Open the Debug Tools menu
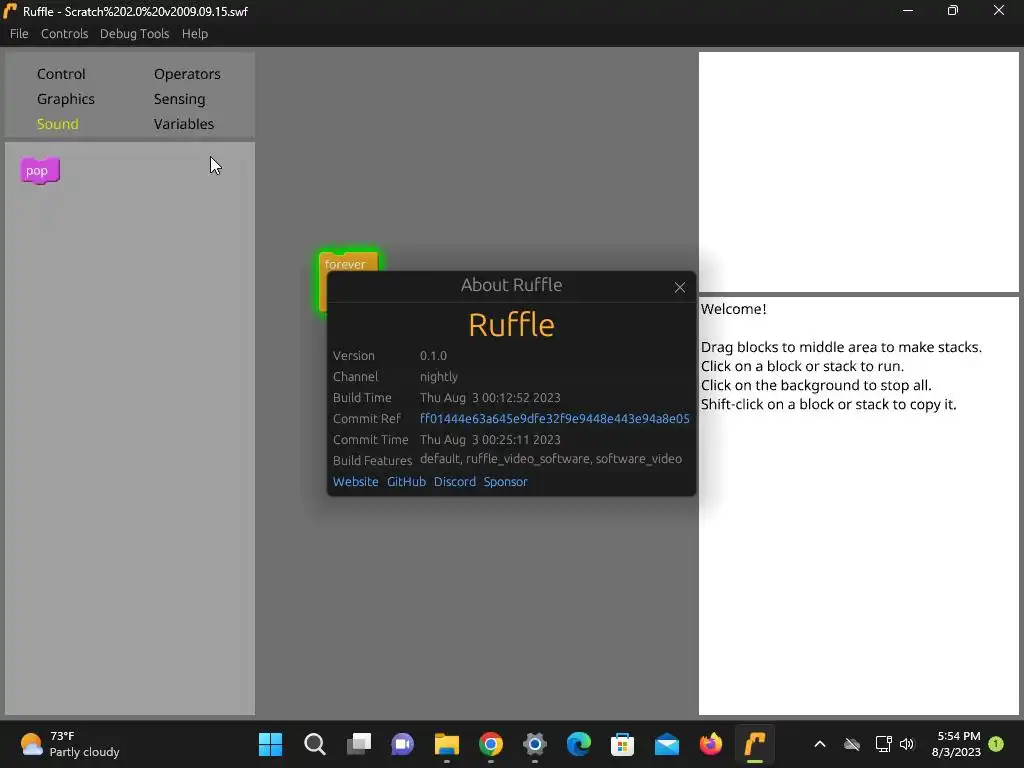The image size is (1024, 768). [135, 33]
